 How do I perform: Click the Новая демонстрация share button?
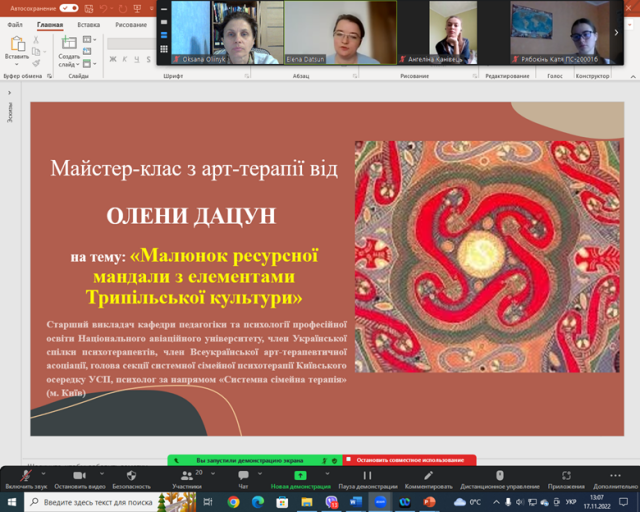pyautogui.click(x=300, y=479)
